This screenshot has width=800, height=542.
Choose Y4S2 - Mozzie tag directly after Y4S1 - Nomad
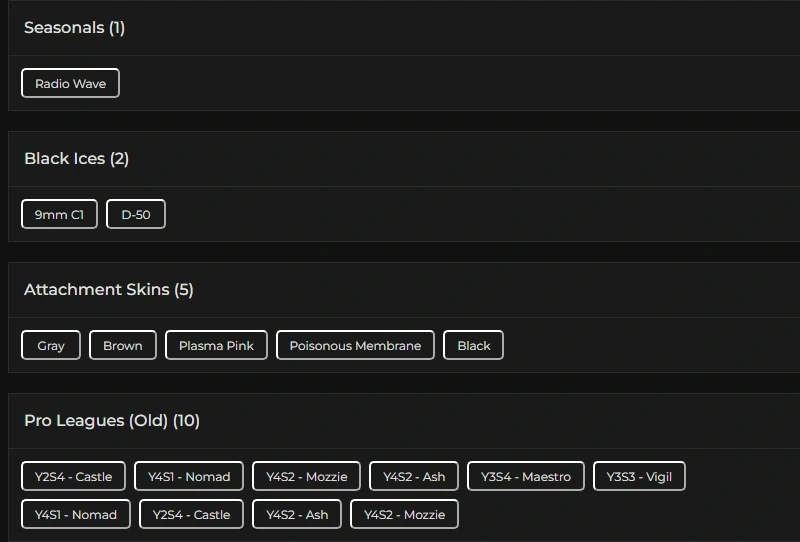307,477
